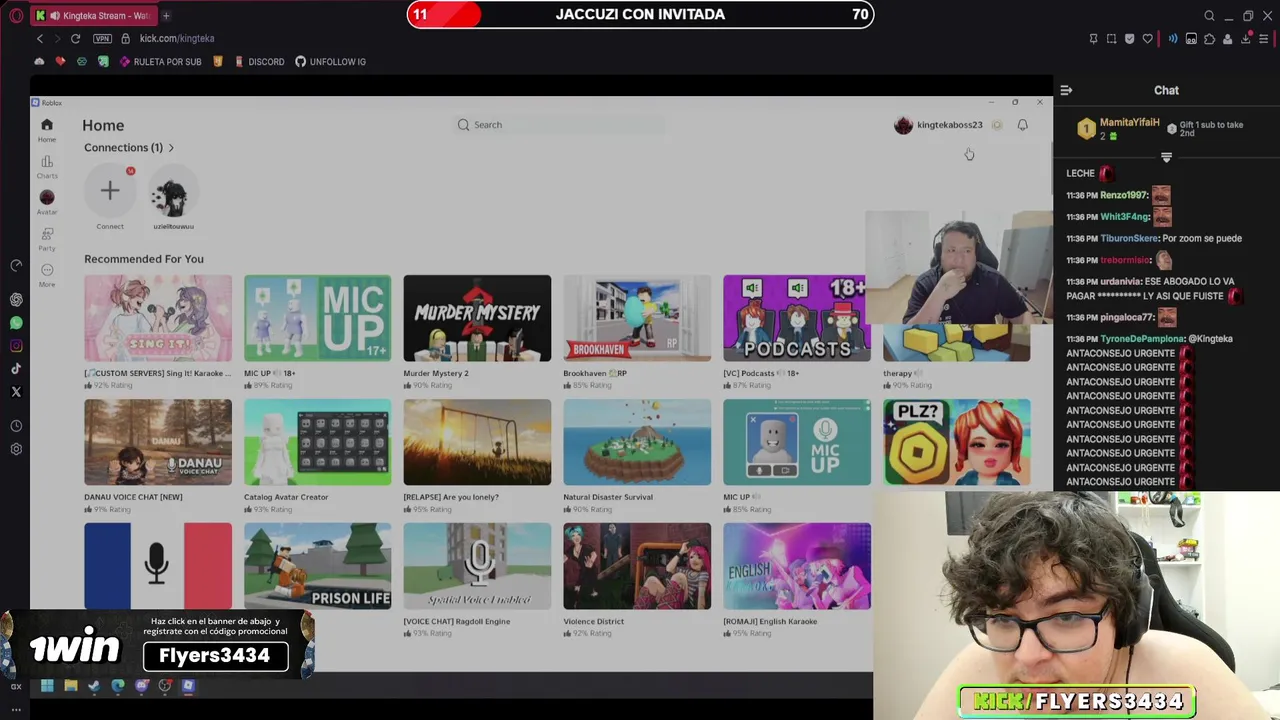This screenshot has height=720, width=1280.
Task: Open the Violence District game tile
Action: (637, 566)
